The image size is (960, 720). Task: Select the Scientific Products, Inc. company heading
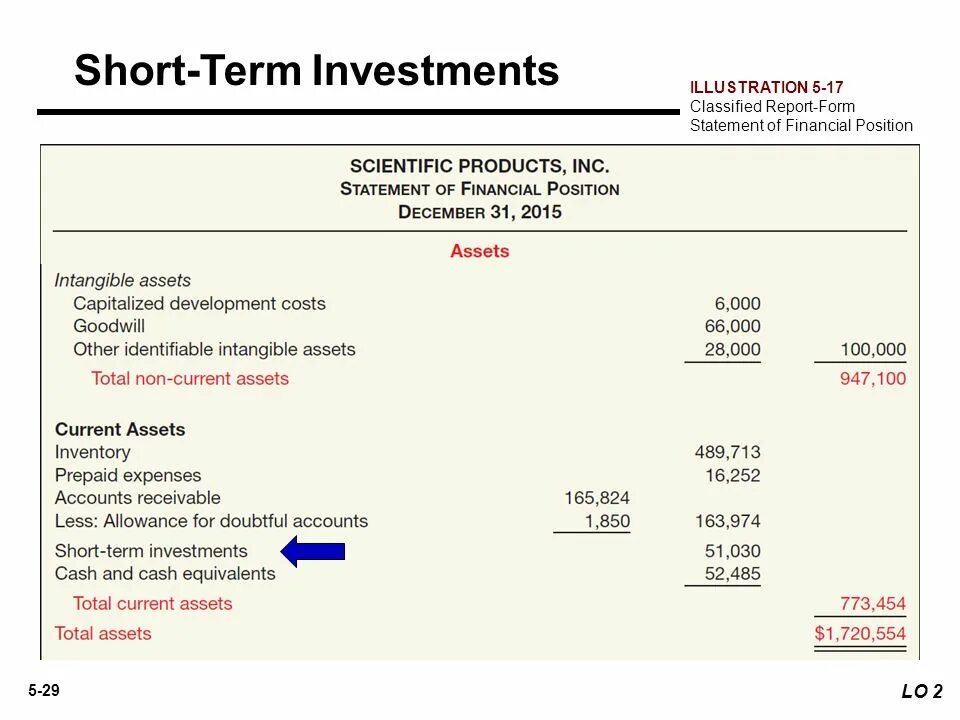click(x=479, y=166)
